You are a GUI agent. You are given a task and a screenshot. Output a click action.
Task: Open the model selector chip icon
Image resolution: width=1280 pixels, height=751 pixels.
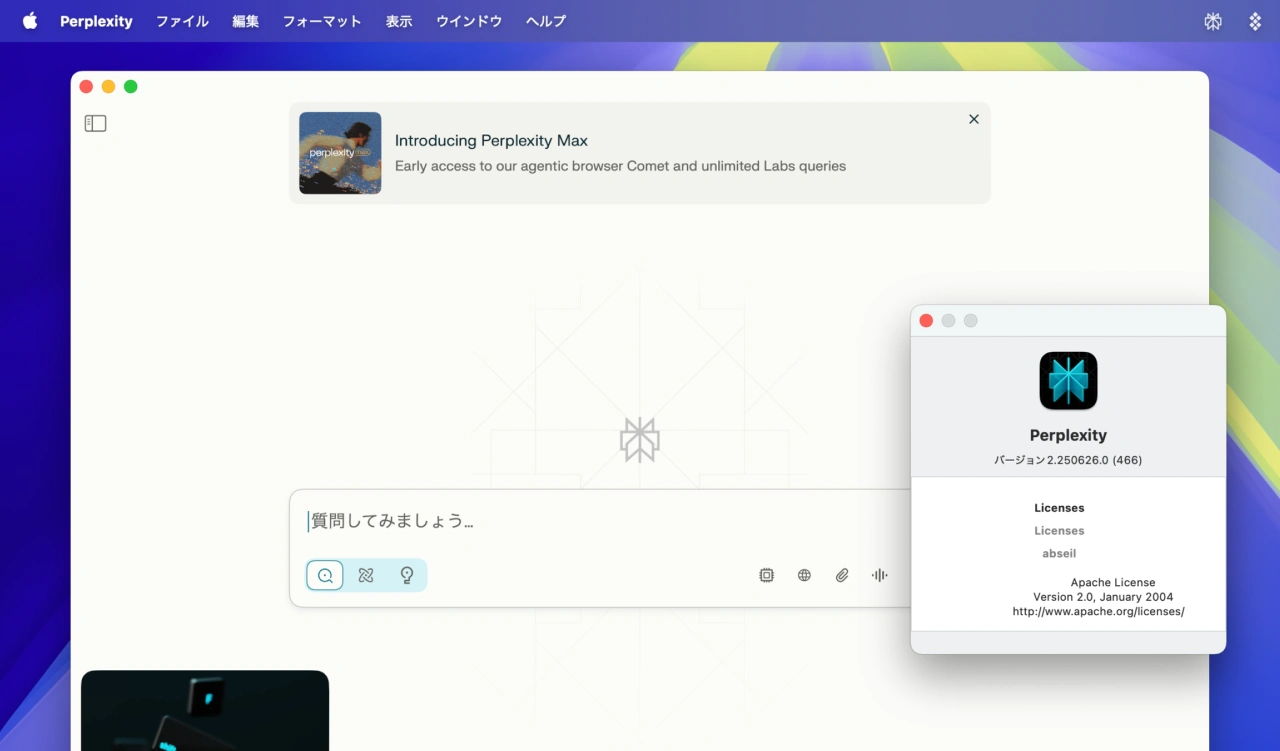click(766, 575)
